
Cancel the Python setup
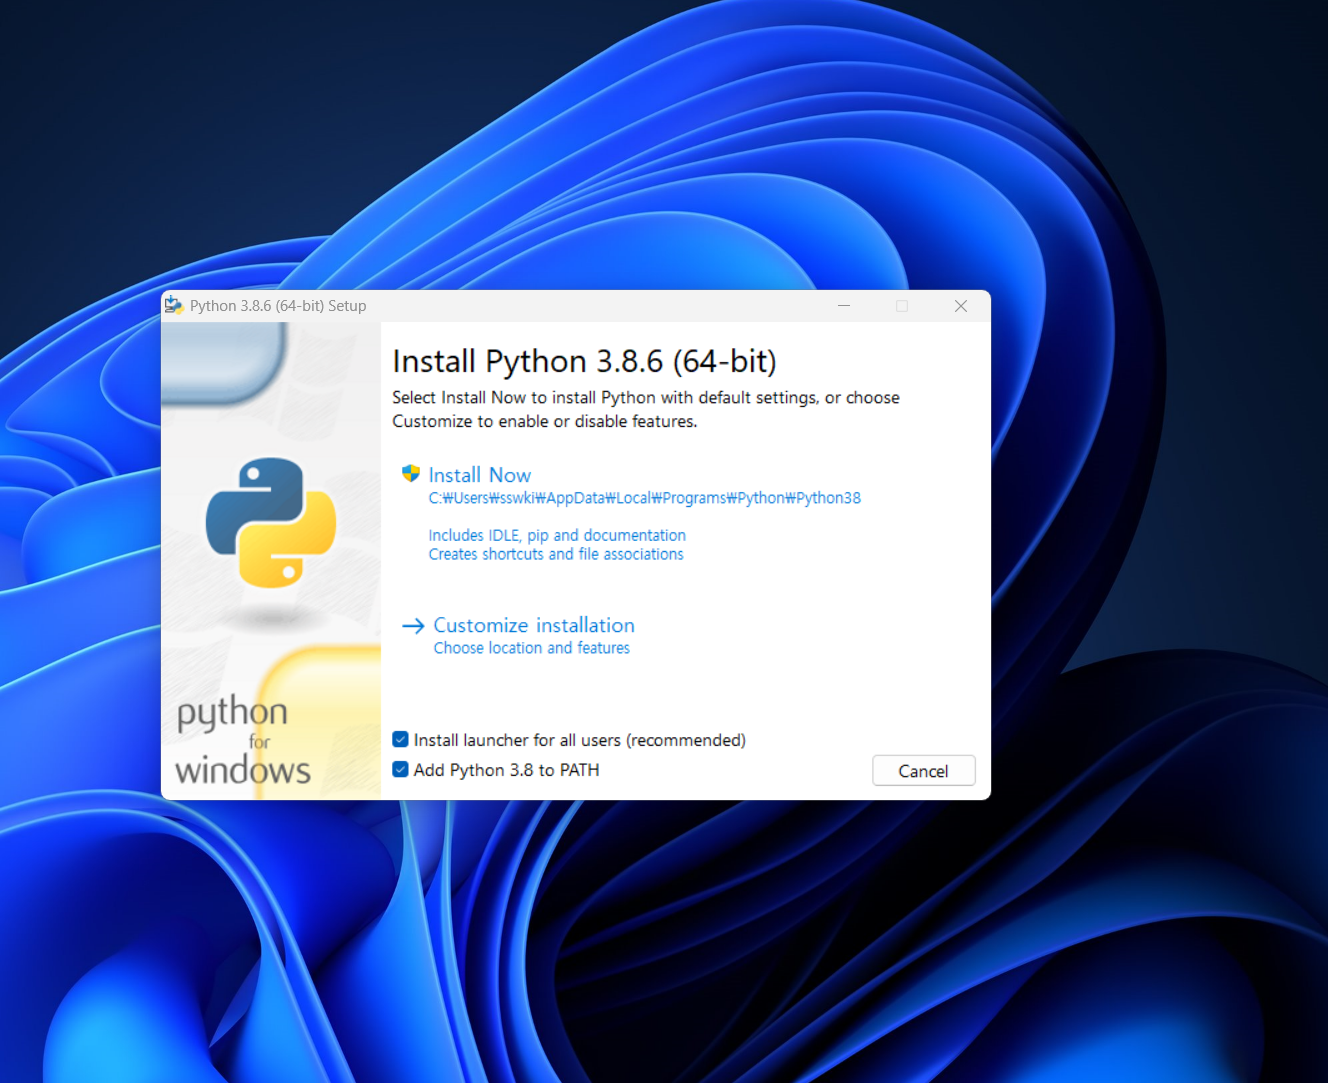point(923,771)
